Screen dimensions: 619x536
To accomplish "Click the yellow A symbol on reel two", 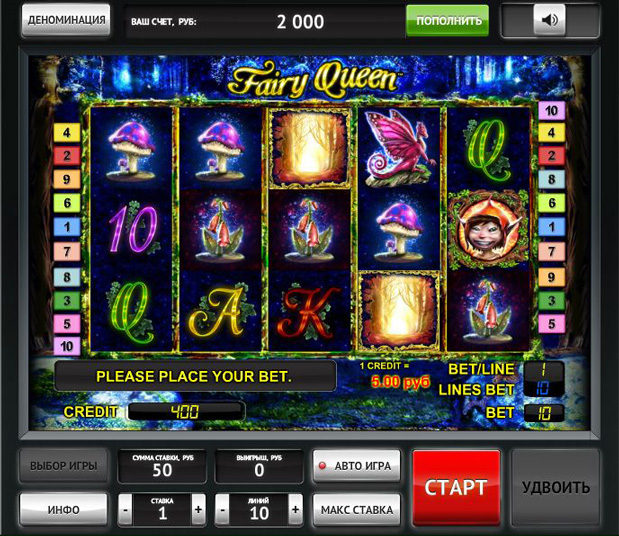I will point(220,312).
